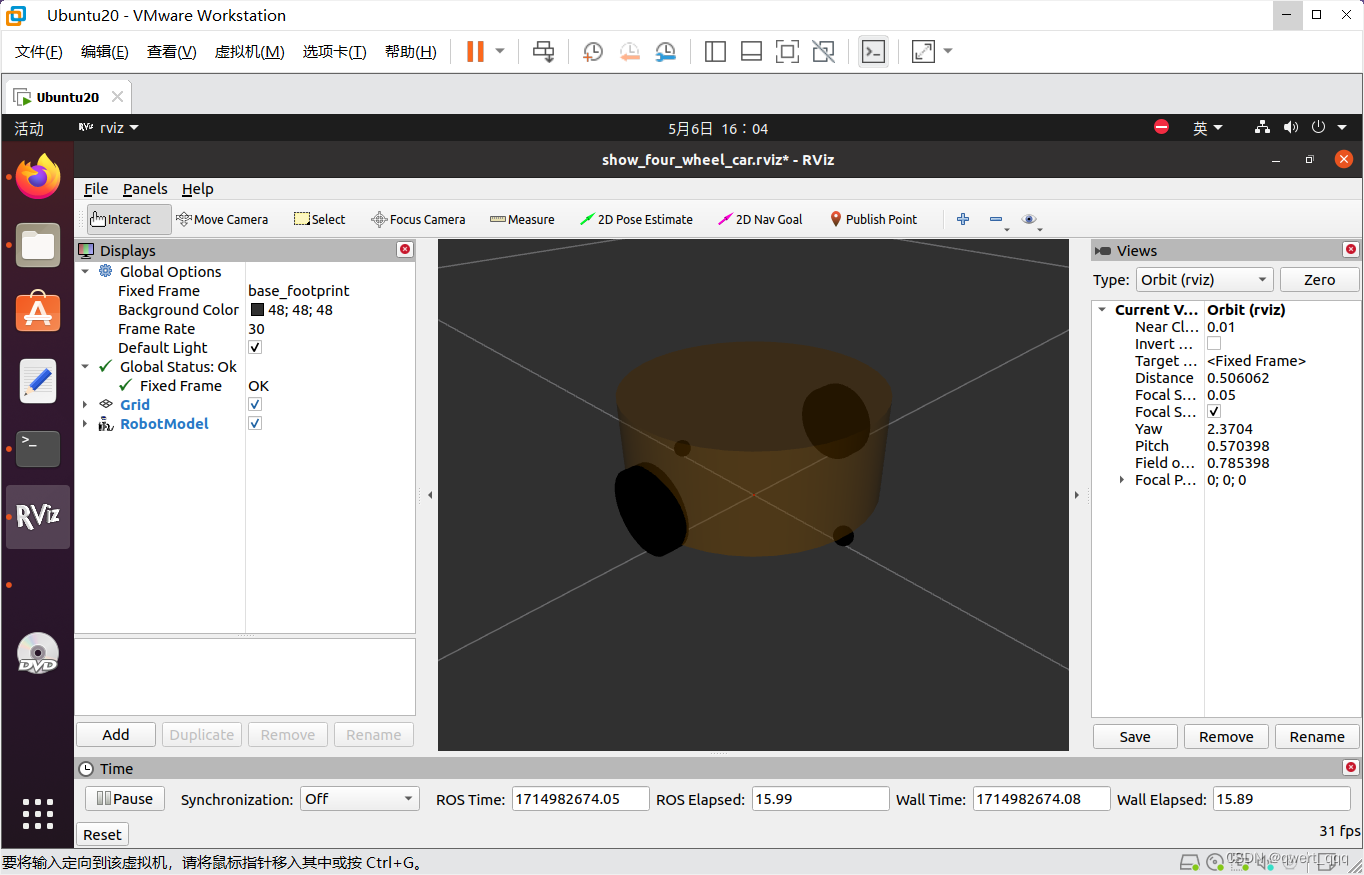Close the Displays panel
Viewport: 1364px width, 875px height.
(404, 250)
